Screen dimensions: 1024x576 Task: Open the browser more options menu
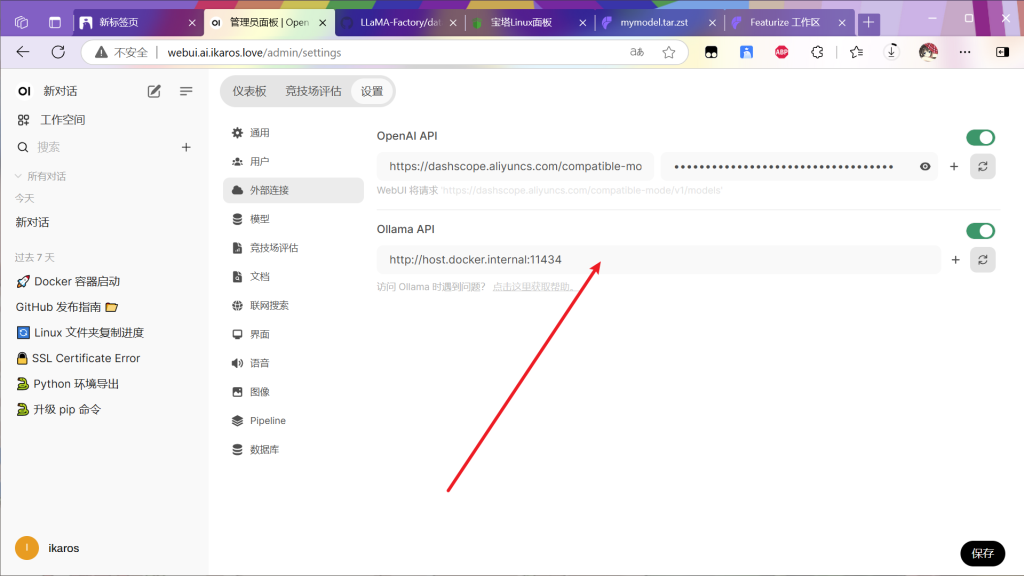[x=965, y=52]
